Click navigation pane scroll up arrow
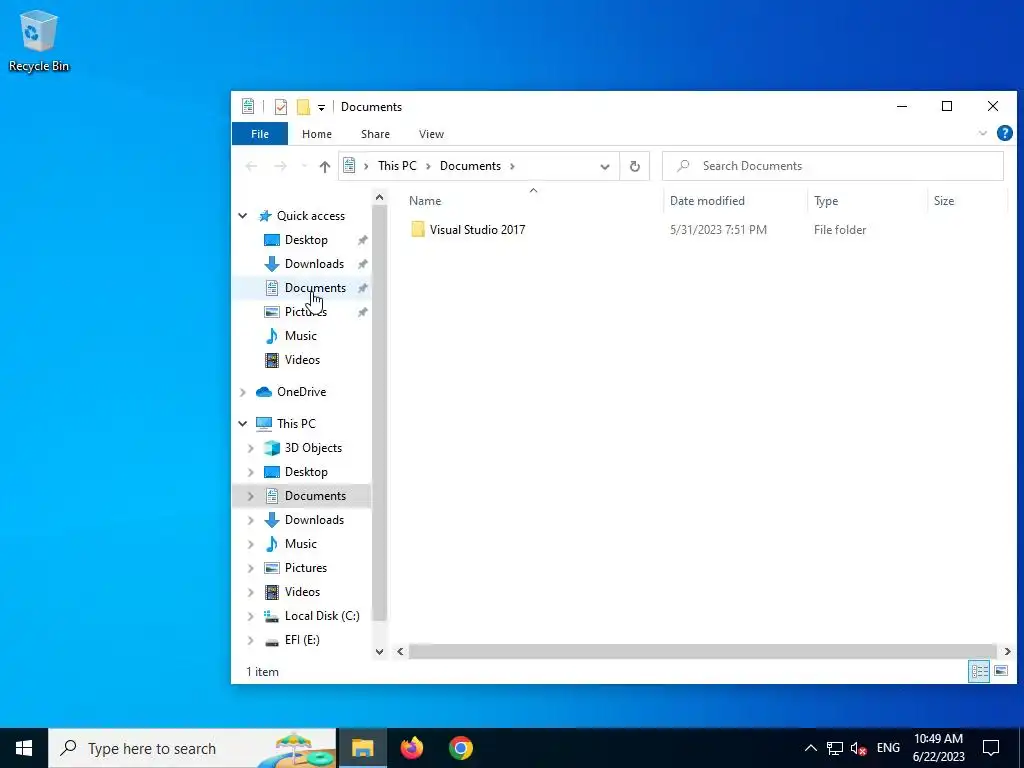The height and width of the screenshot is (768, 1024). 379,197
